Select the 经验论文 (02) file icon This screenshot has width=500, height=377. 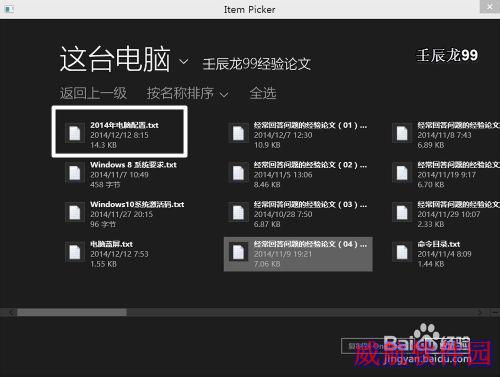[x=238, y=173]
